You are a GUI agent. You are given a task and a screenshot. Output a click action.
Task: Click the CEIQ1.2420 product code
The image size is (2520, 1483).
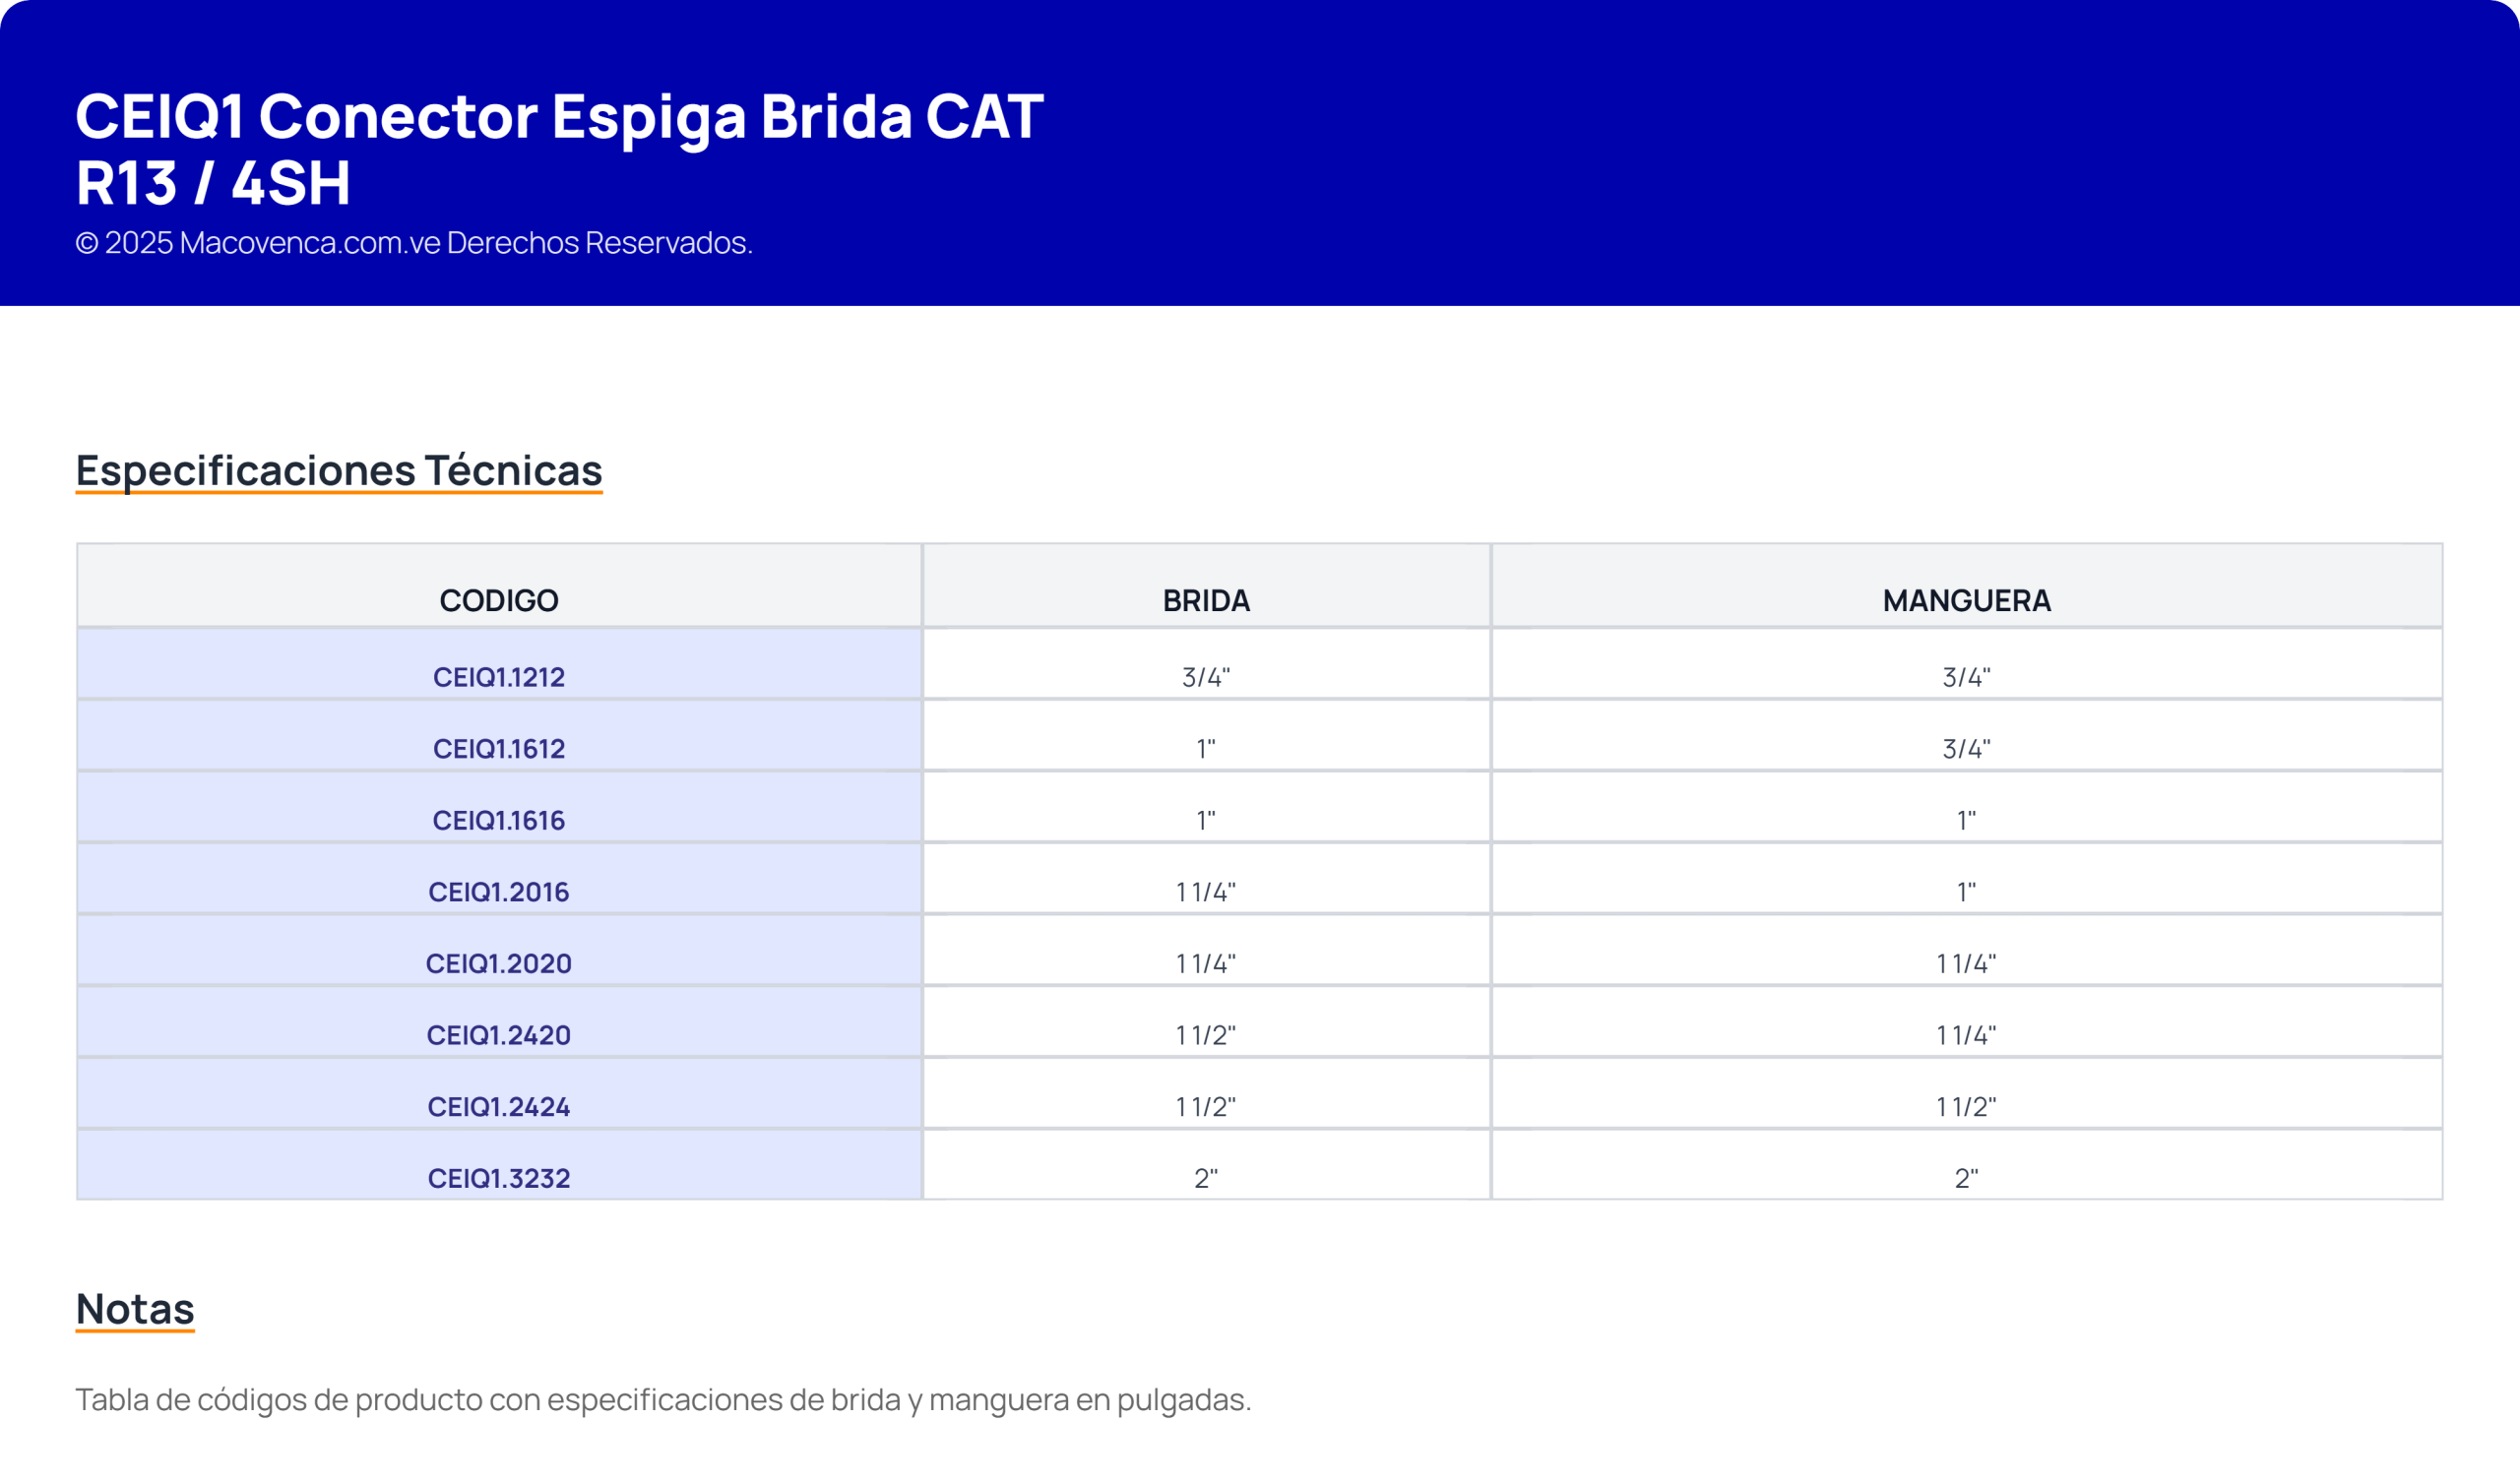(498, 1035)
